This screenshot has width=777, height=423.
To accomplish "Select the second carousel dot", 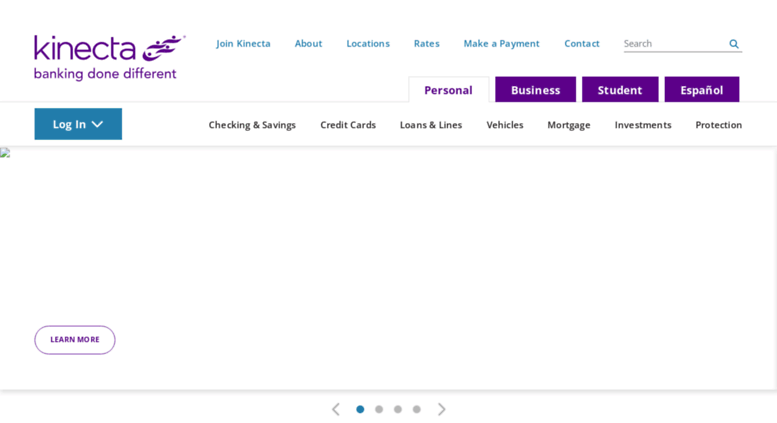I will [x=379, y=409].
